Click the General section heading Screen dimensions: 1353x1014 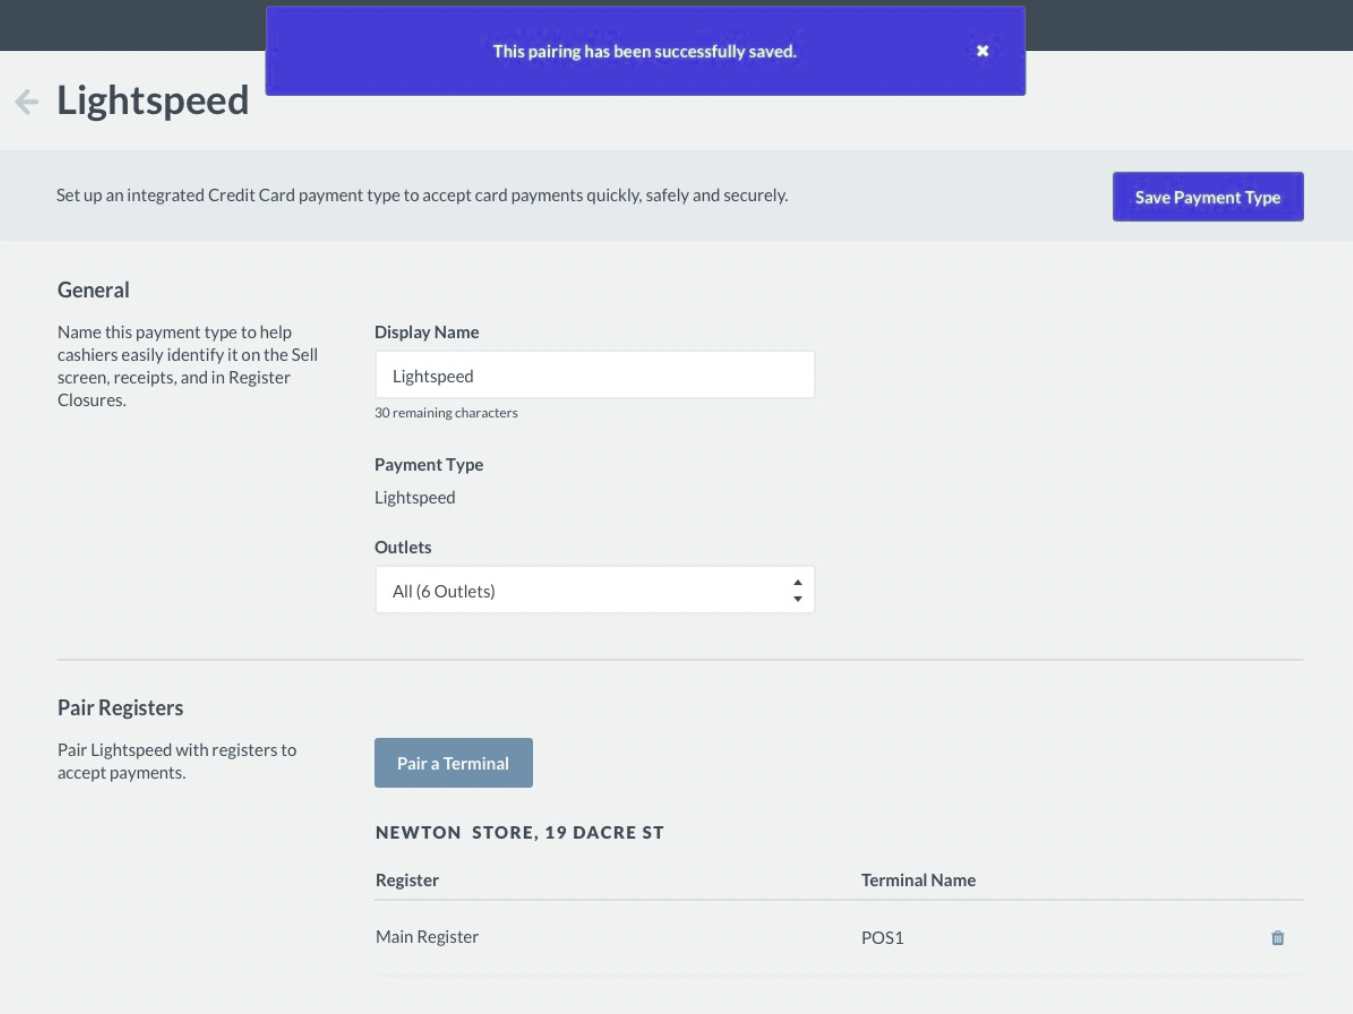coord(93,289)
